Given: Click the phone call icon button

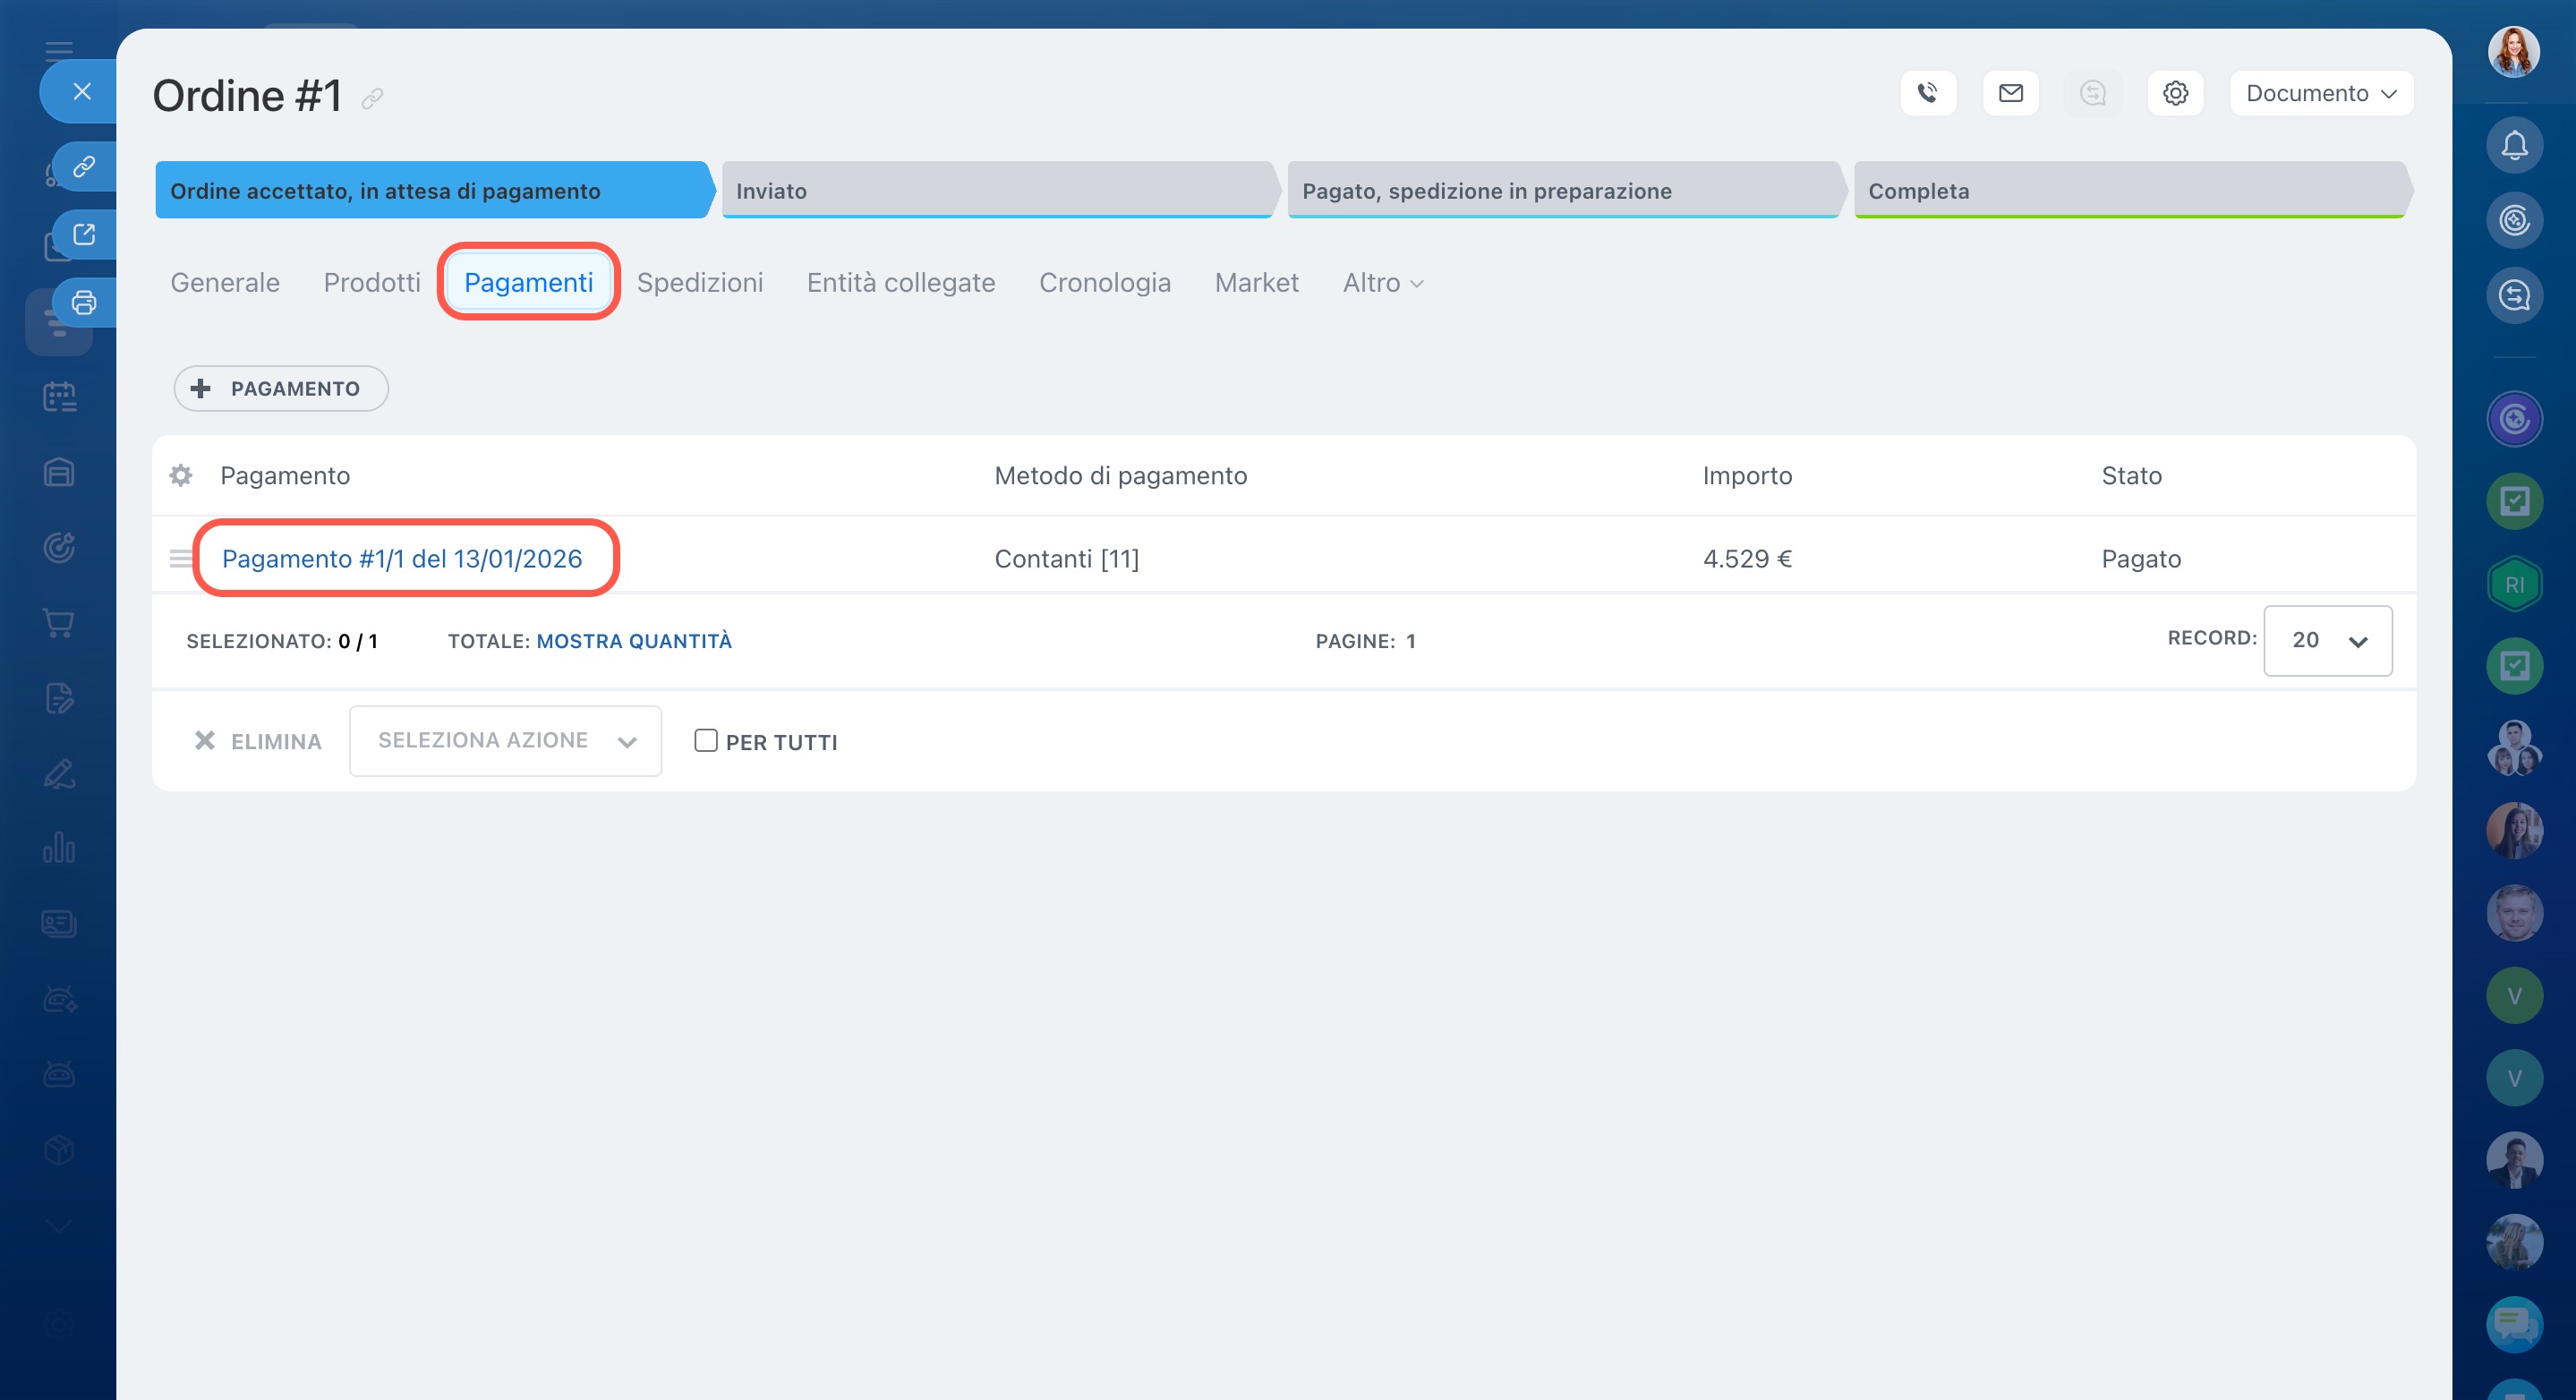Looking at the screenshot, I should click(1927, 93).
